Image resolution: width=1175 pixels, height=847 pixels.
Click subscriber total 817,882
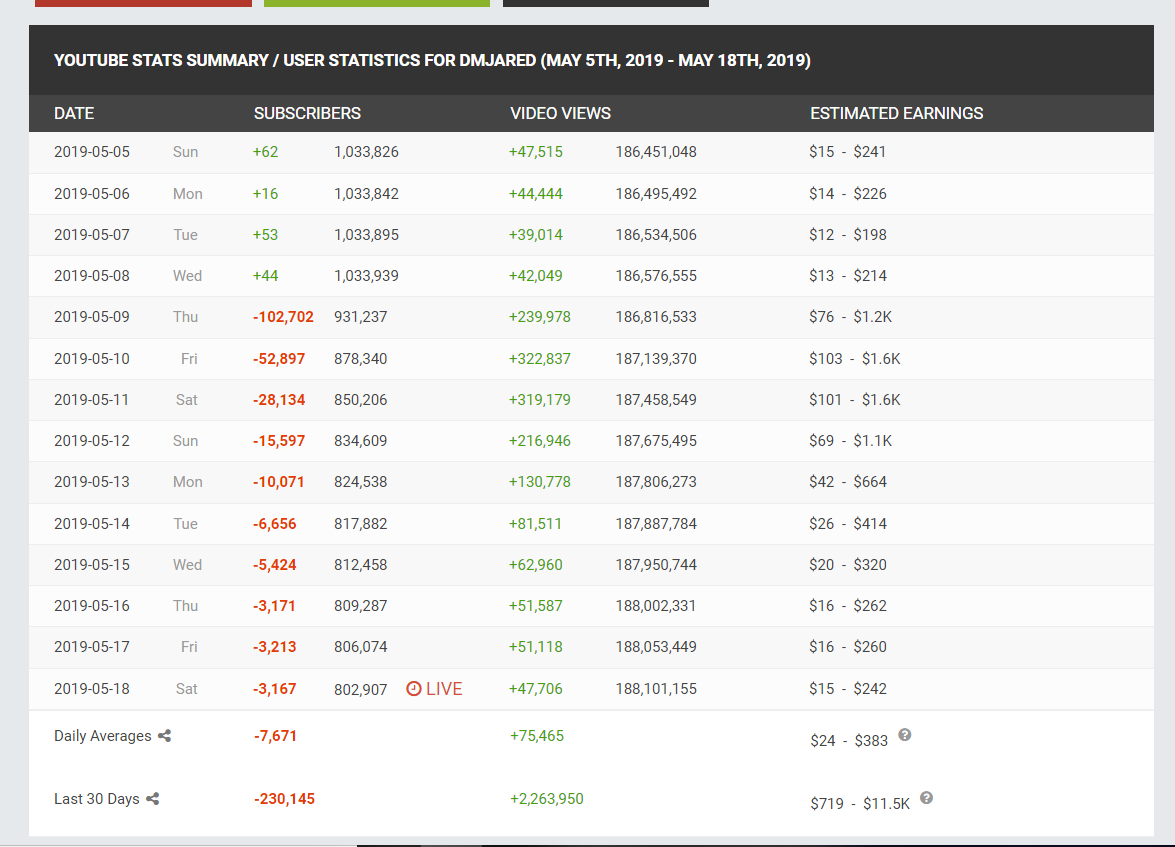(x=360, y=524)
